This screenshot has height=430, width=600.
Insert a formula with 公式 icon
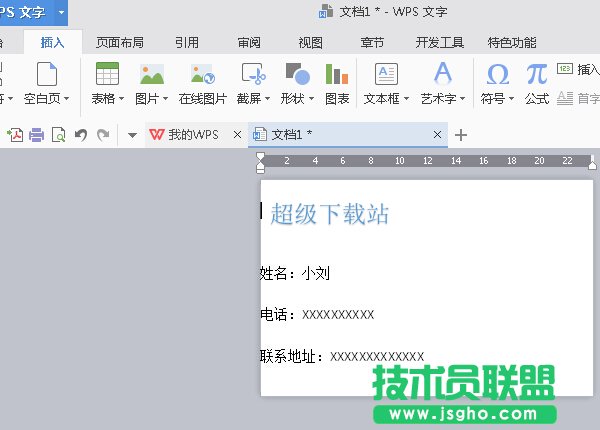[537, 75]
